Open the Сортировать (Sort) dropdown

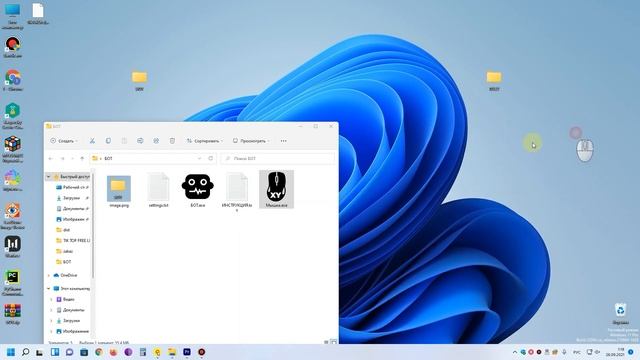(205, 141)
